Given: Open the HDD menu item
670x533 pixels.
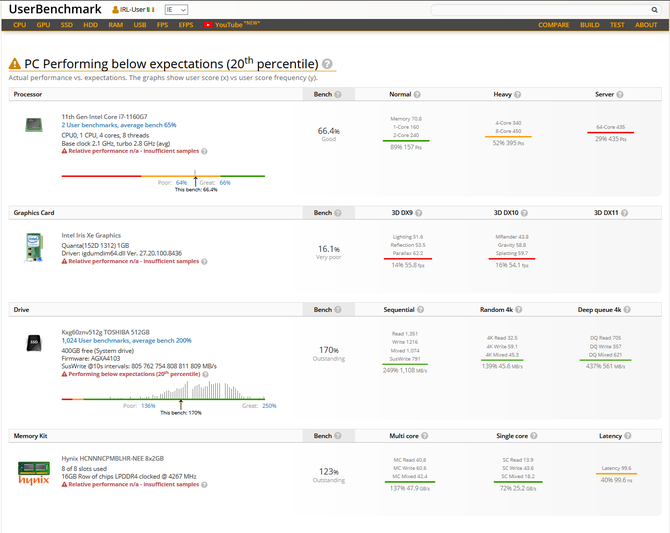Looking at the screenshot, I should [x=91, y=25].
